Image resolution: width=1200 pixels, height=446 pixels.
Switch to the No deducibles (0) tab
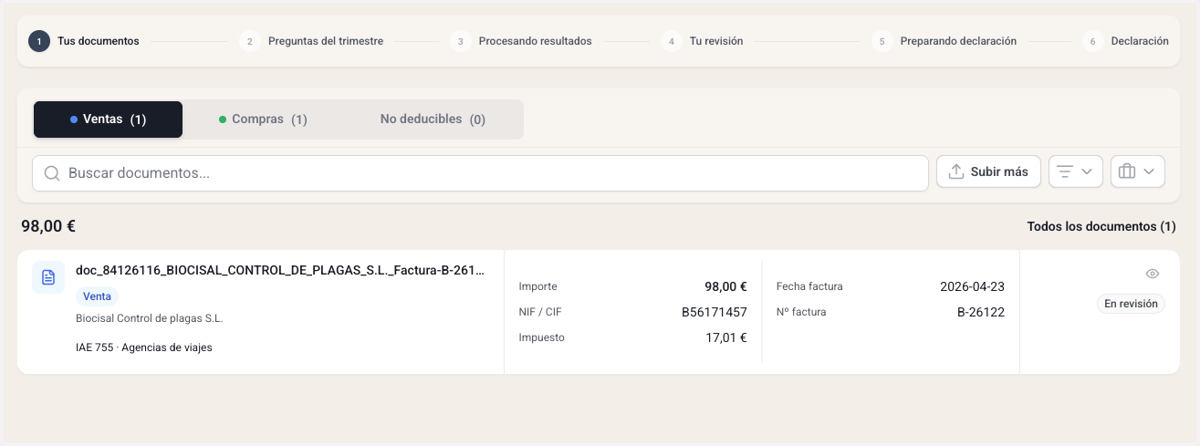coord(432,119)
